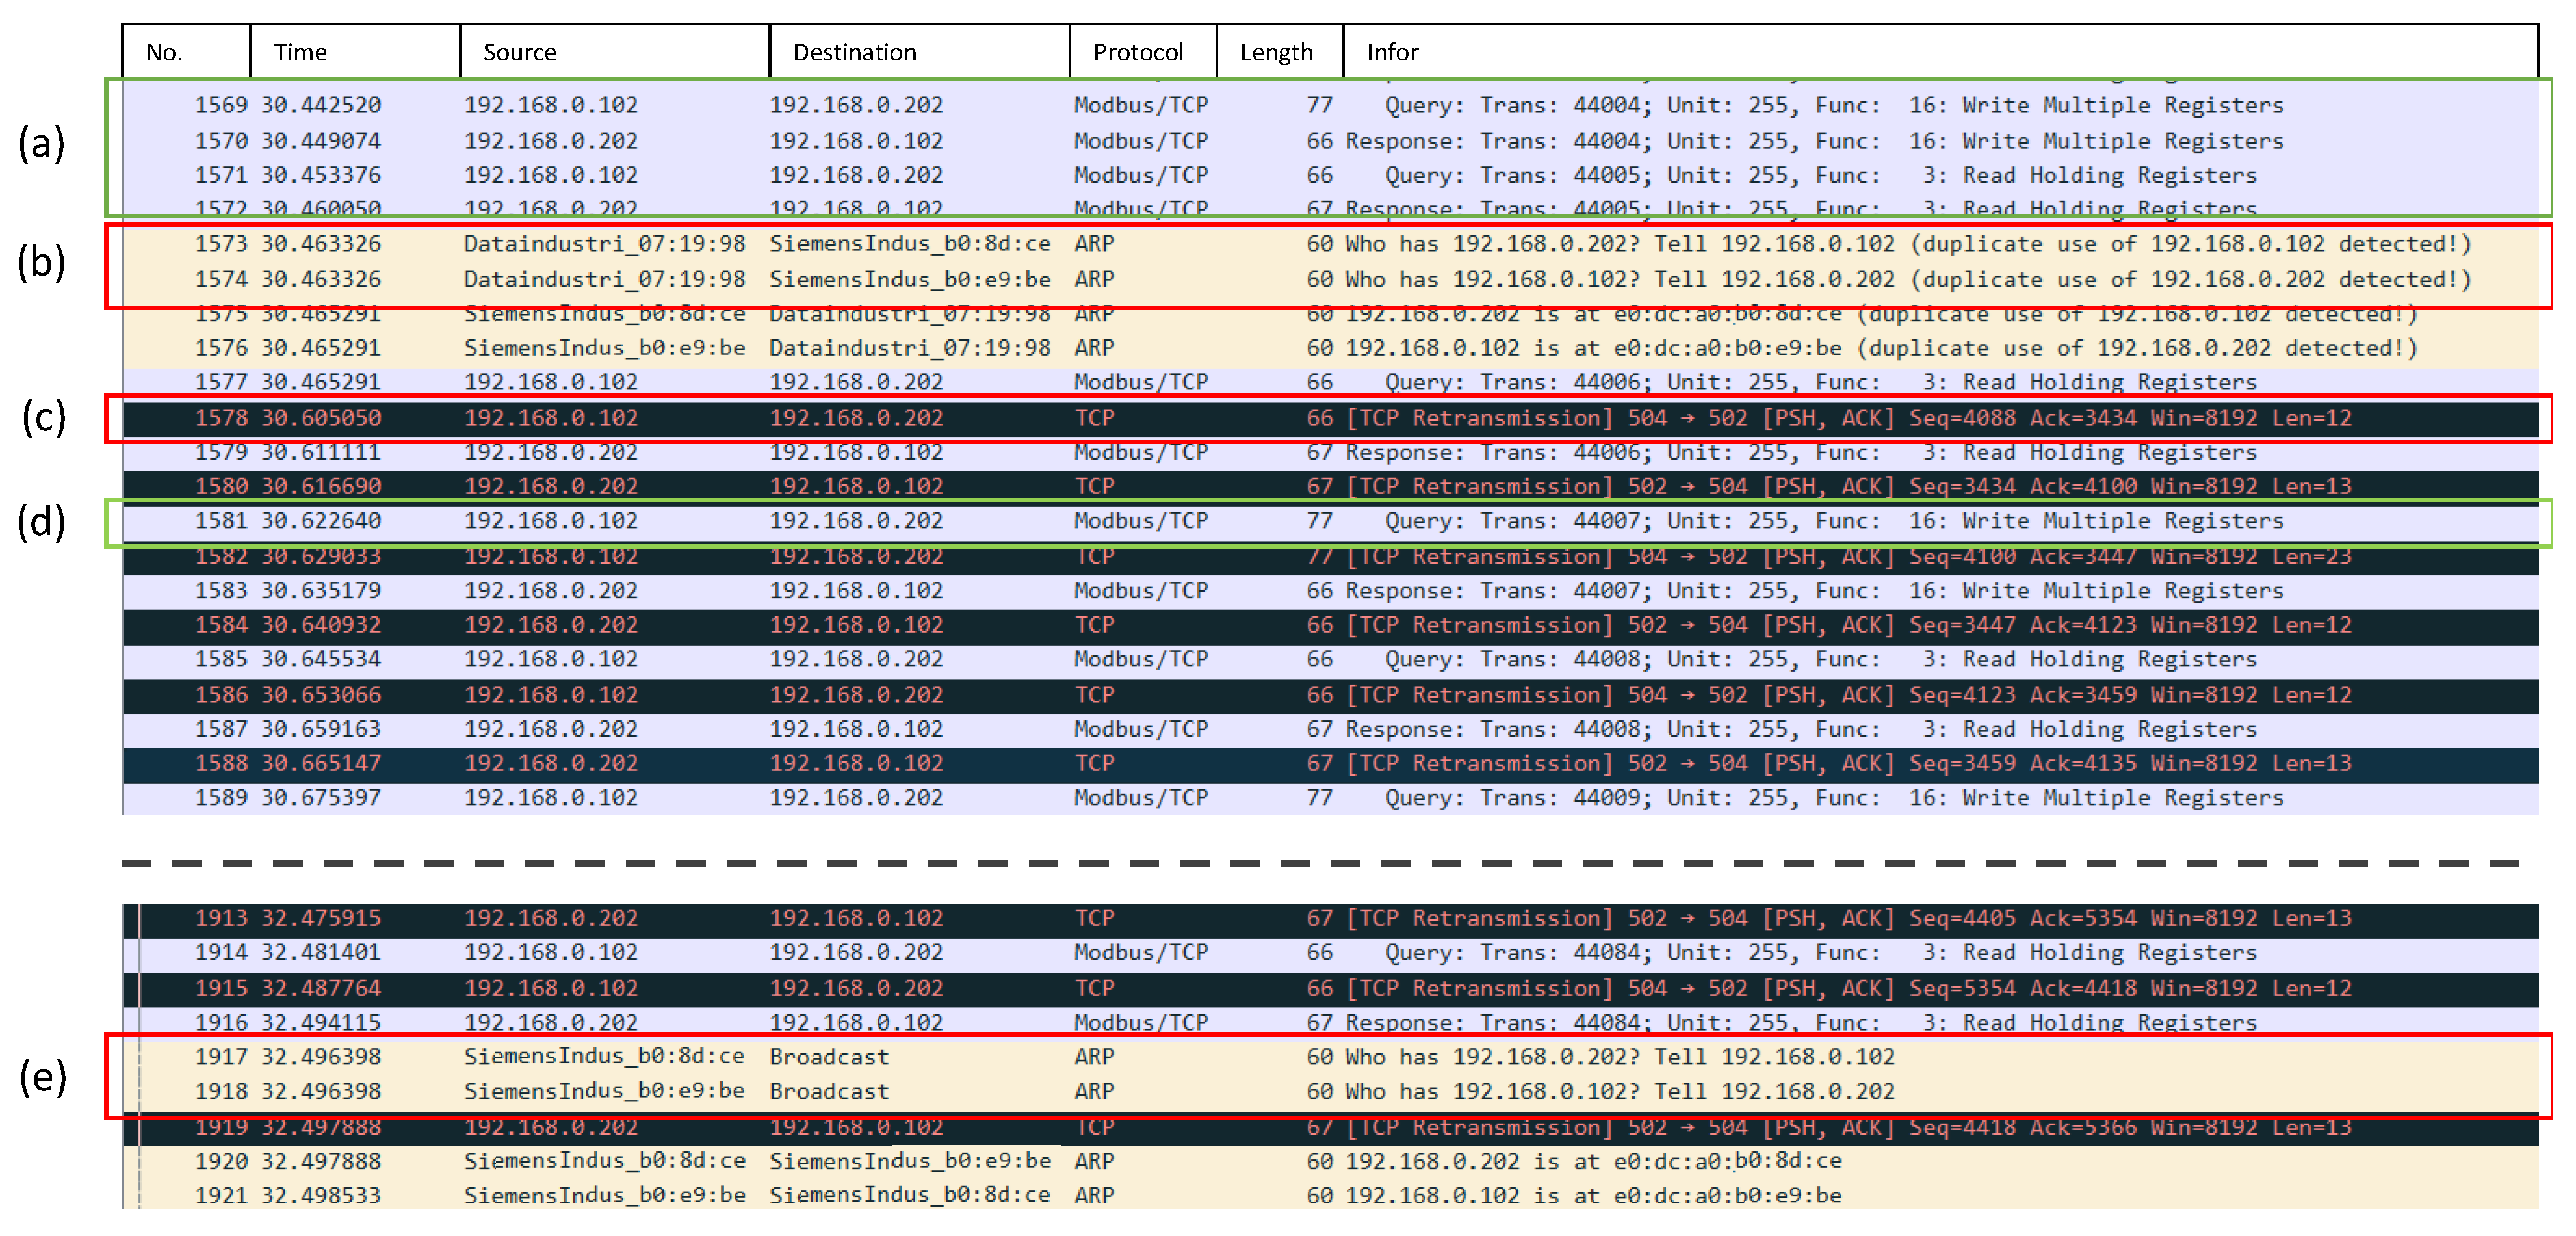The image size is (2576, 1236).
Task: Select packet 1589 Write Multiple Registers query
Action: coord(1300,798)
